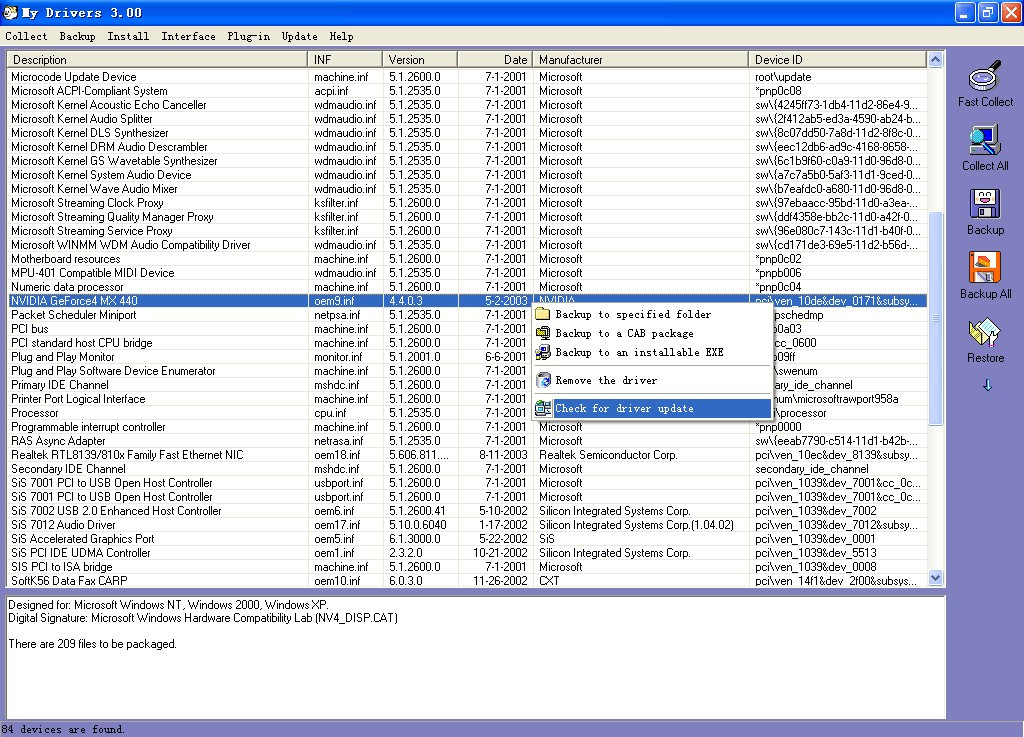This screenshot has width=1024, height=737.
Task: Click the list scrollbar up arrow
Action: pos(935,59)
